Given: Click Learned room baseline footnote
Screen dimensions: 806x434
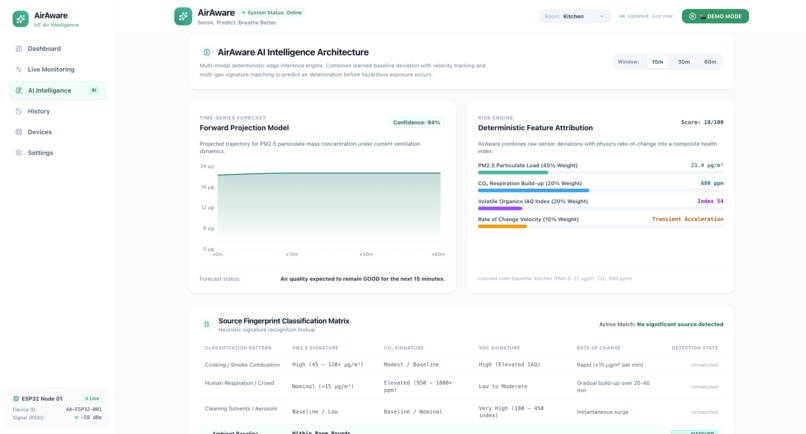Looking at the screenshot, I should click(555, 279).
